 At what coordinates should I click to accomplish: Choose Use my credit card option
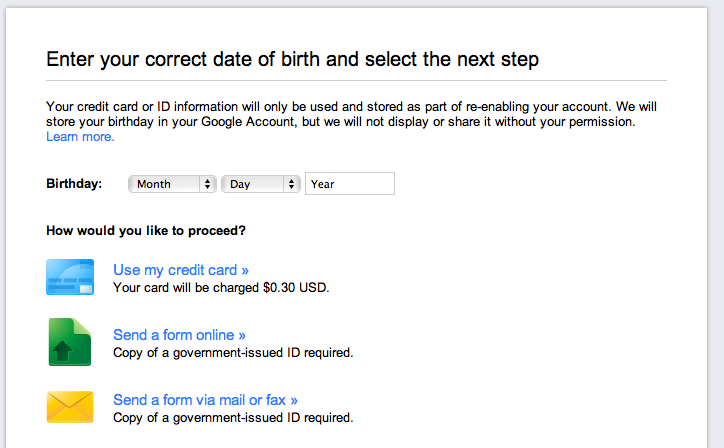point(181,270)
